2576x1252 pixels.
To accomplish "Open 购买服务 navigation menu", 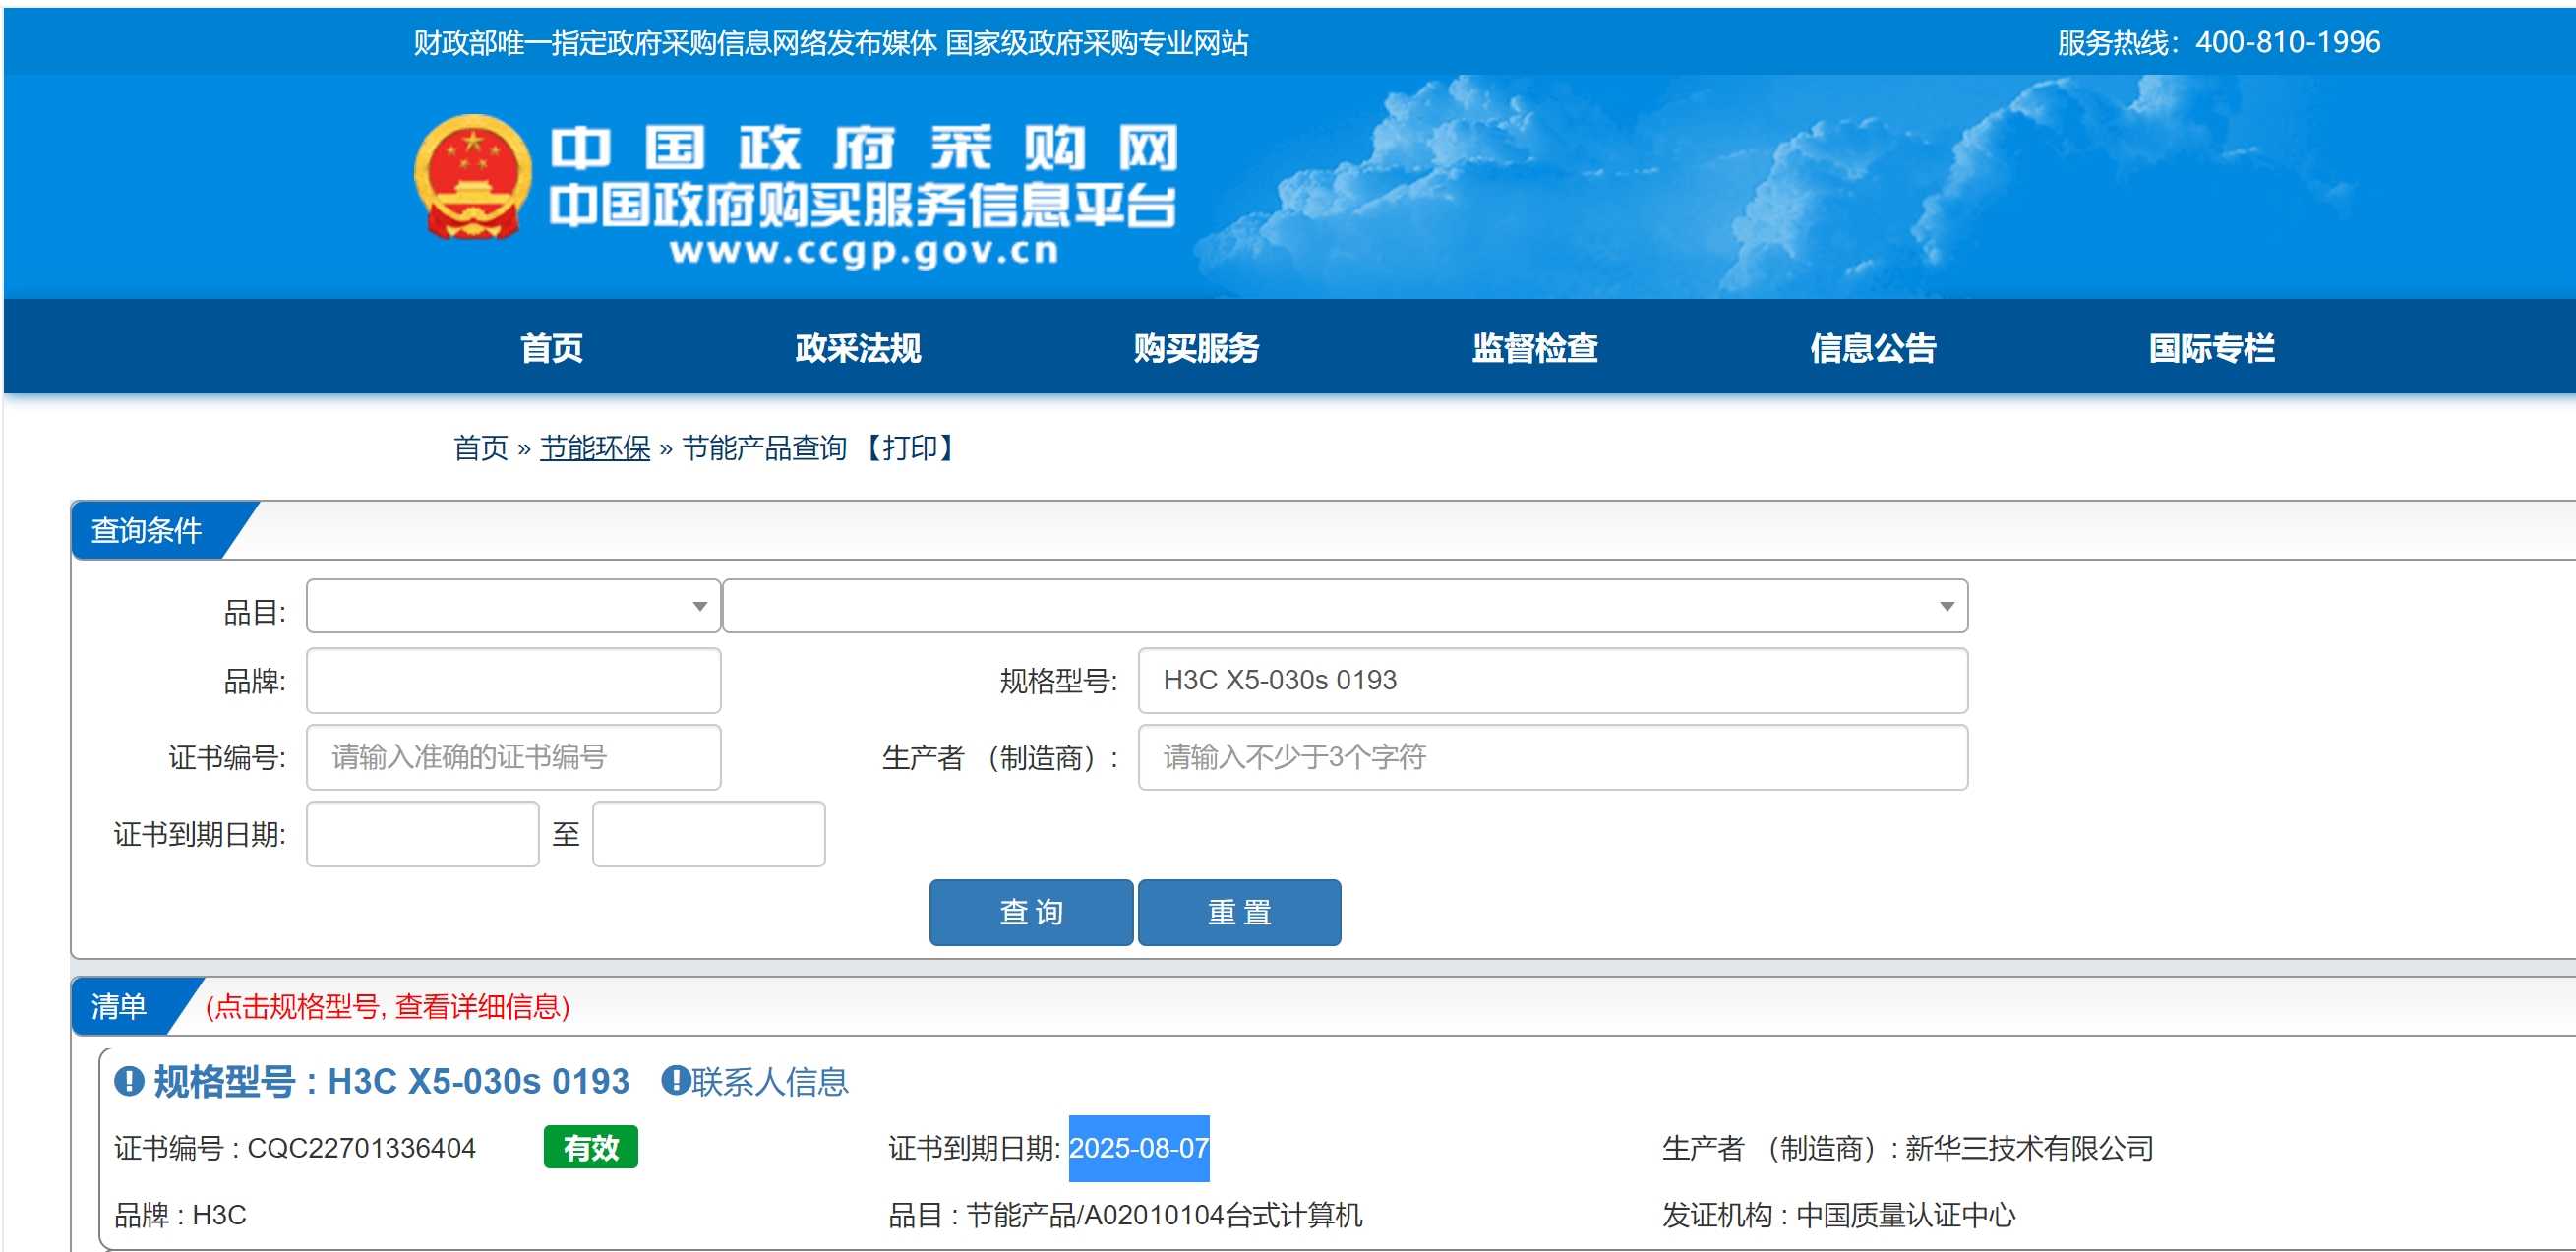I will pyautogui.click(x=1196, y=348).
